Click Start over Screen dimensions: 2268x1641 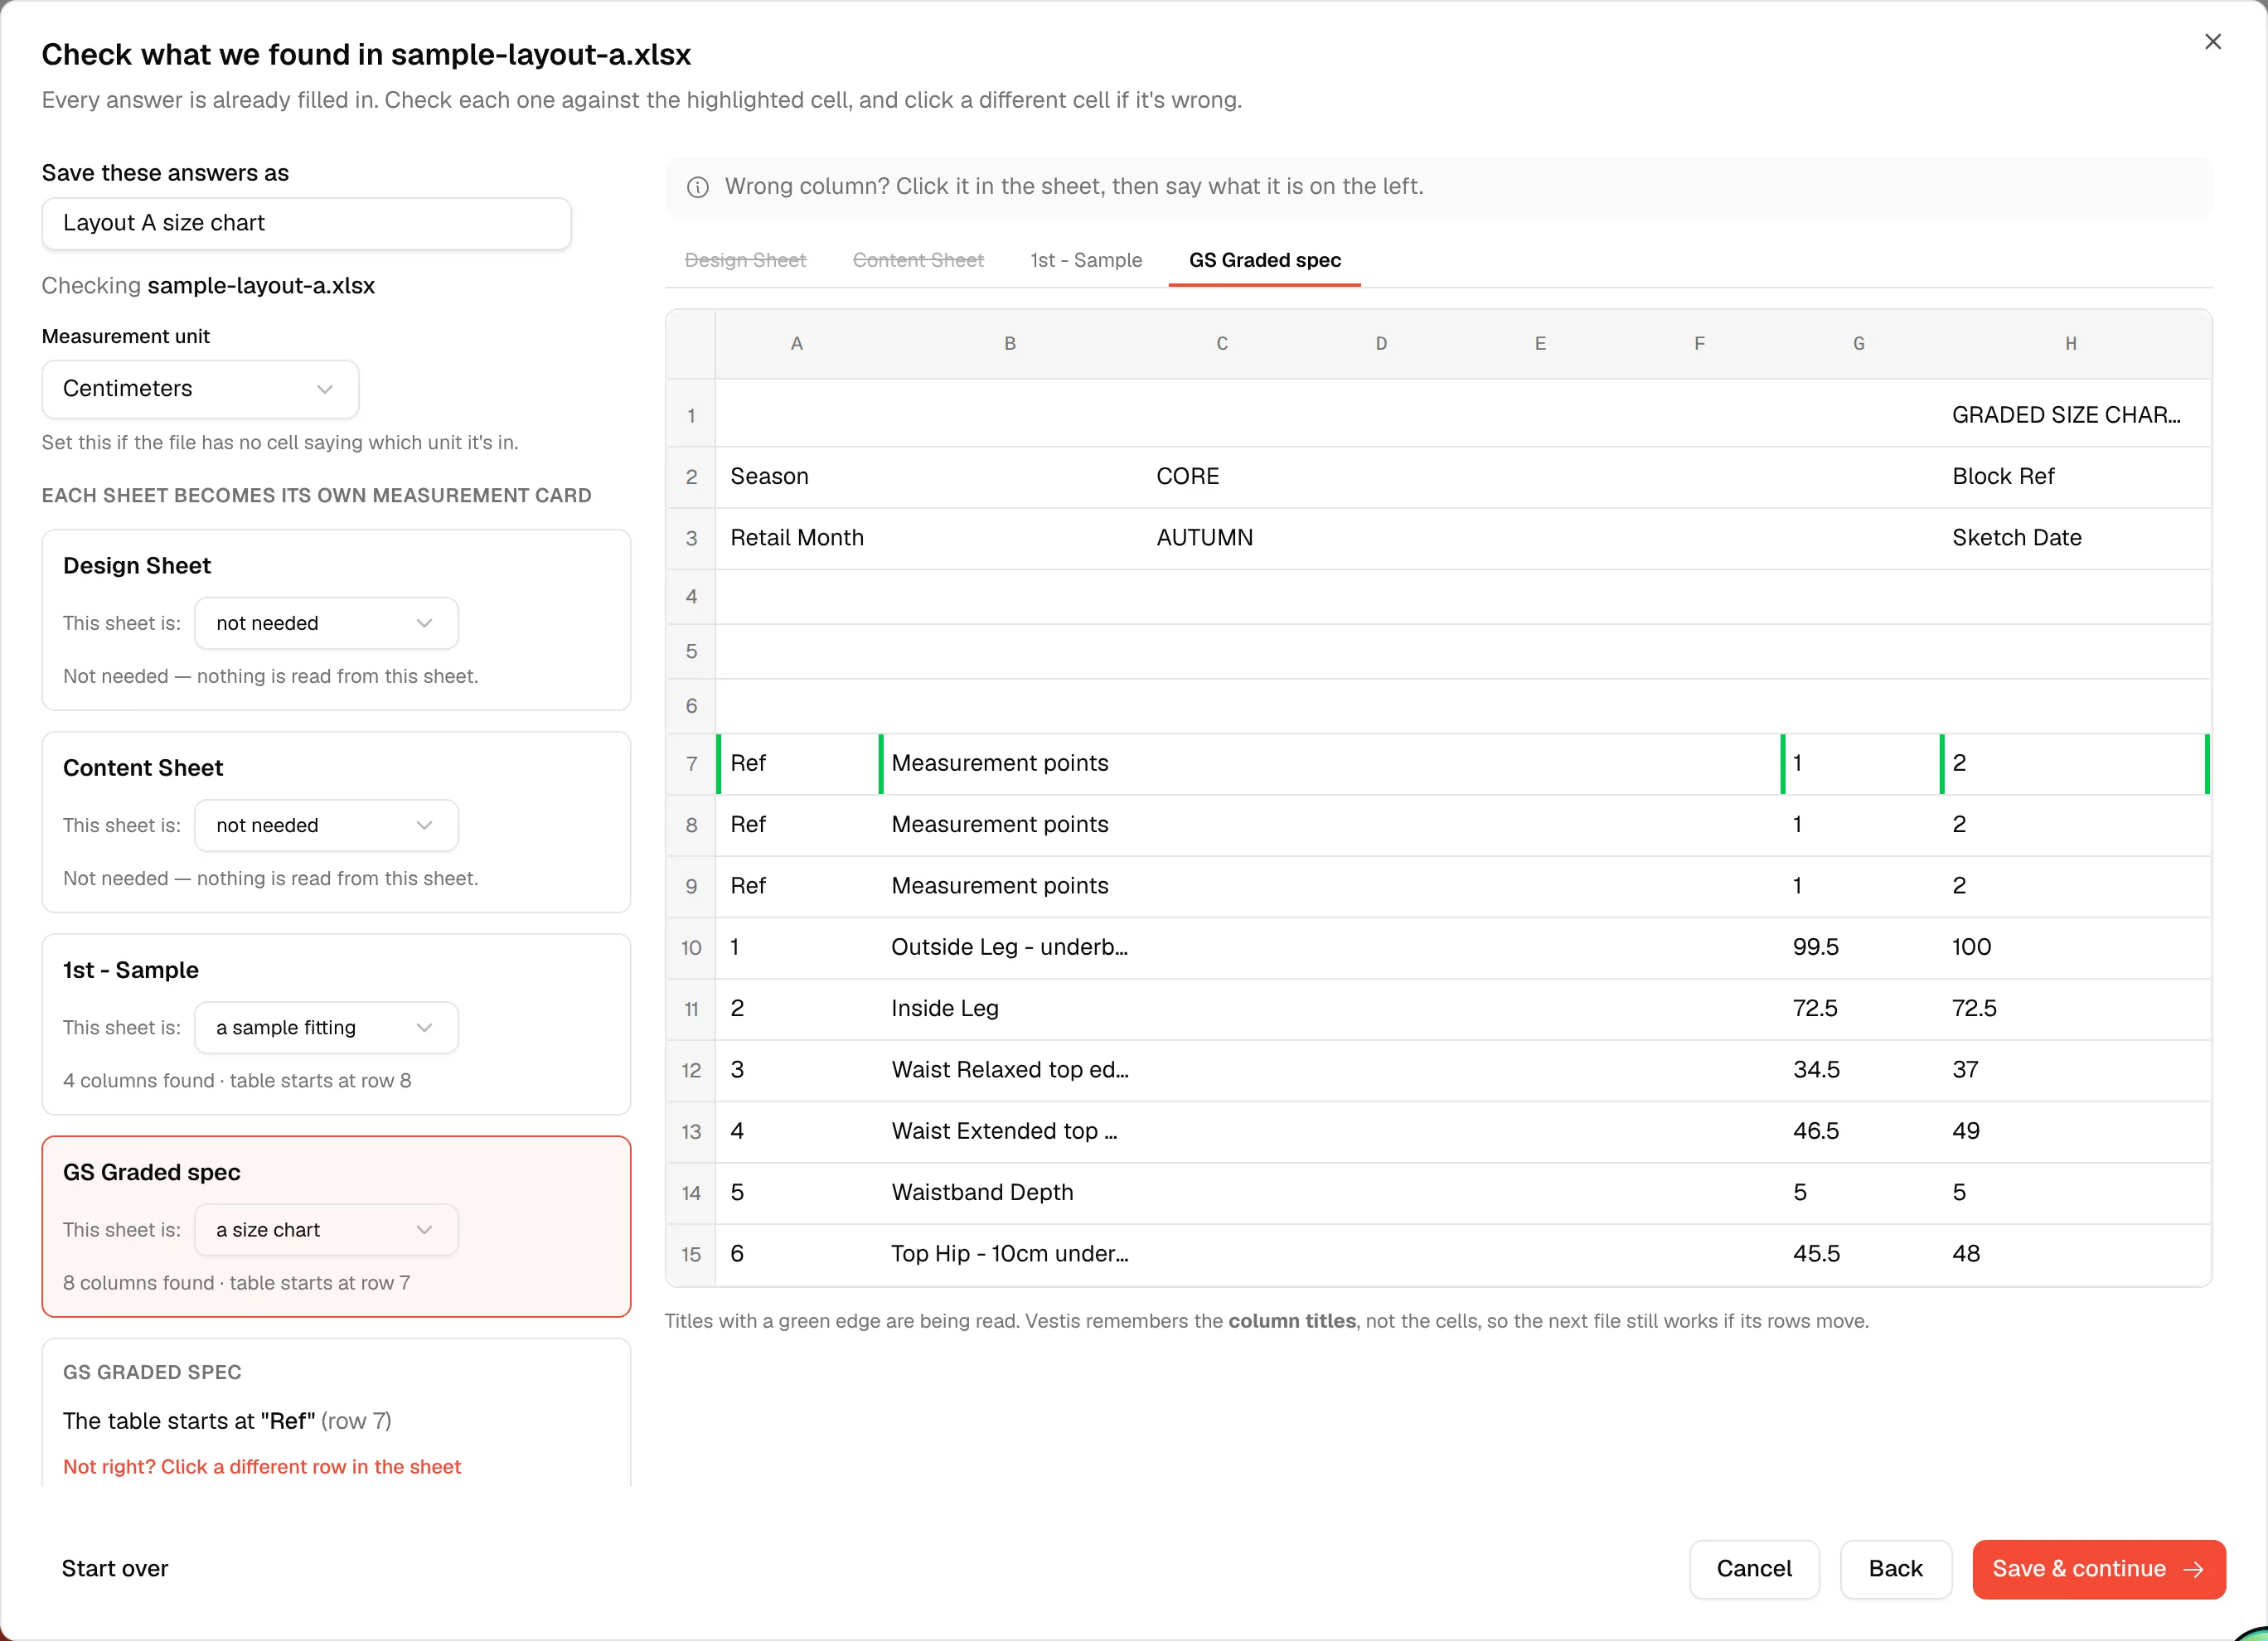coord(115,1568)
